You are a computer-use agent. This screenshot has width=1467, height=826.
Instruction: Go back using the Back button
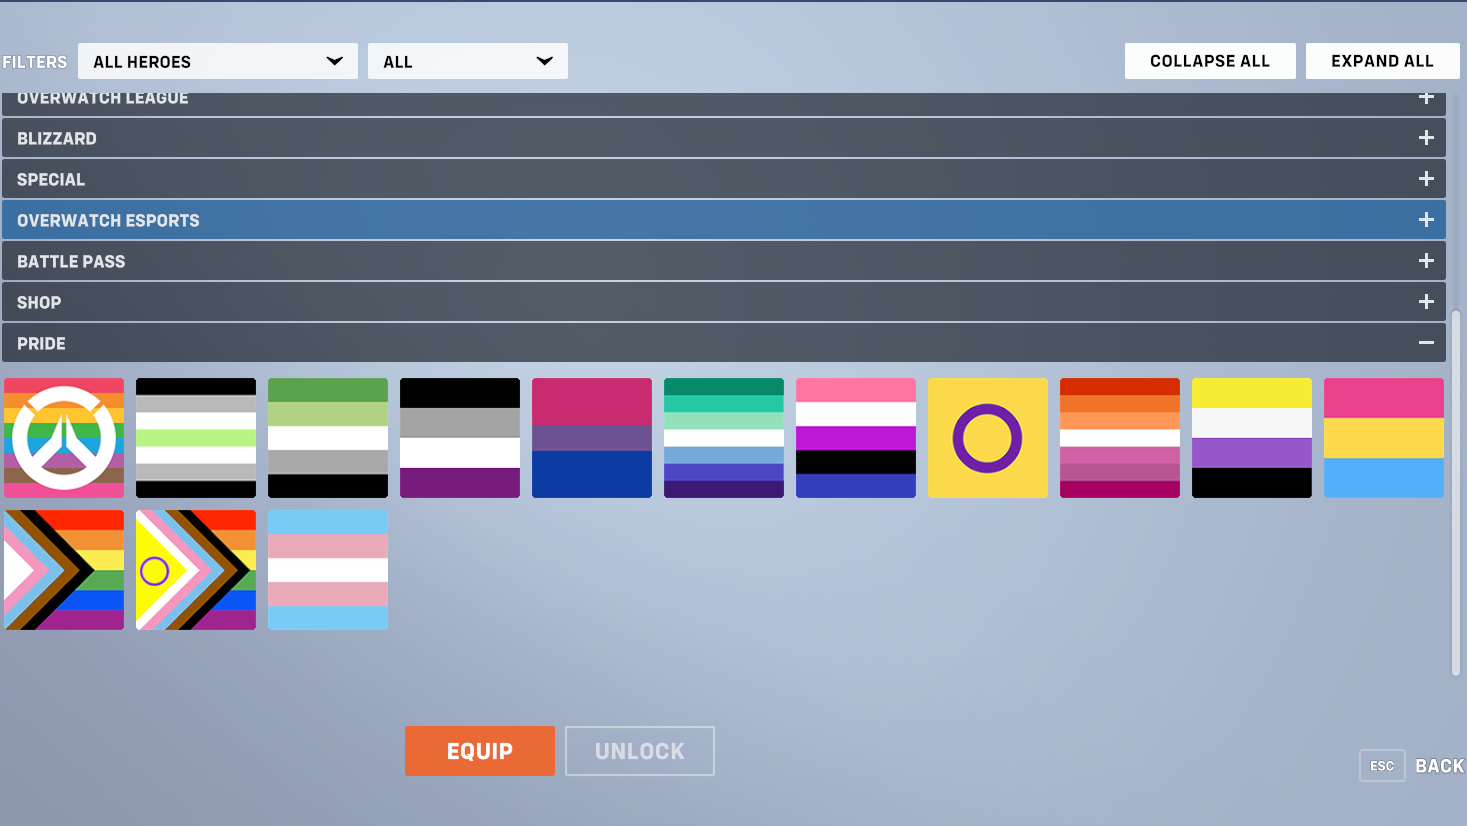tap(1439, 766)
